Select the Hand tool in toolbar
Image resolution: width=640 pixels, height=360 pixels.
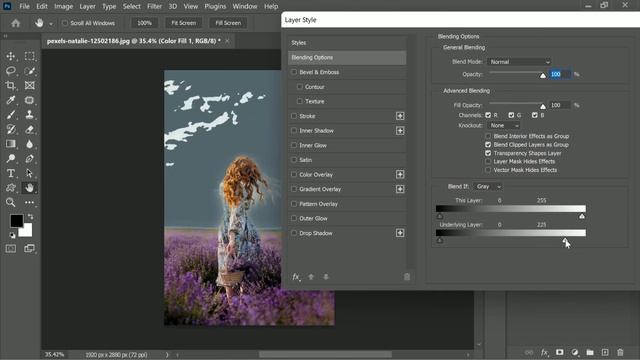point(29,188)
